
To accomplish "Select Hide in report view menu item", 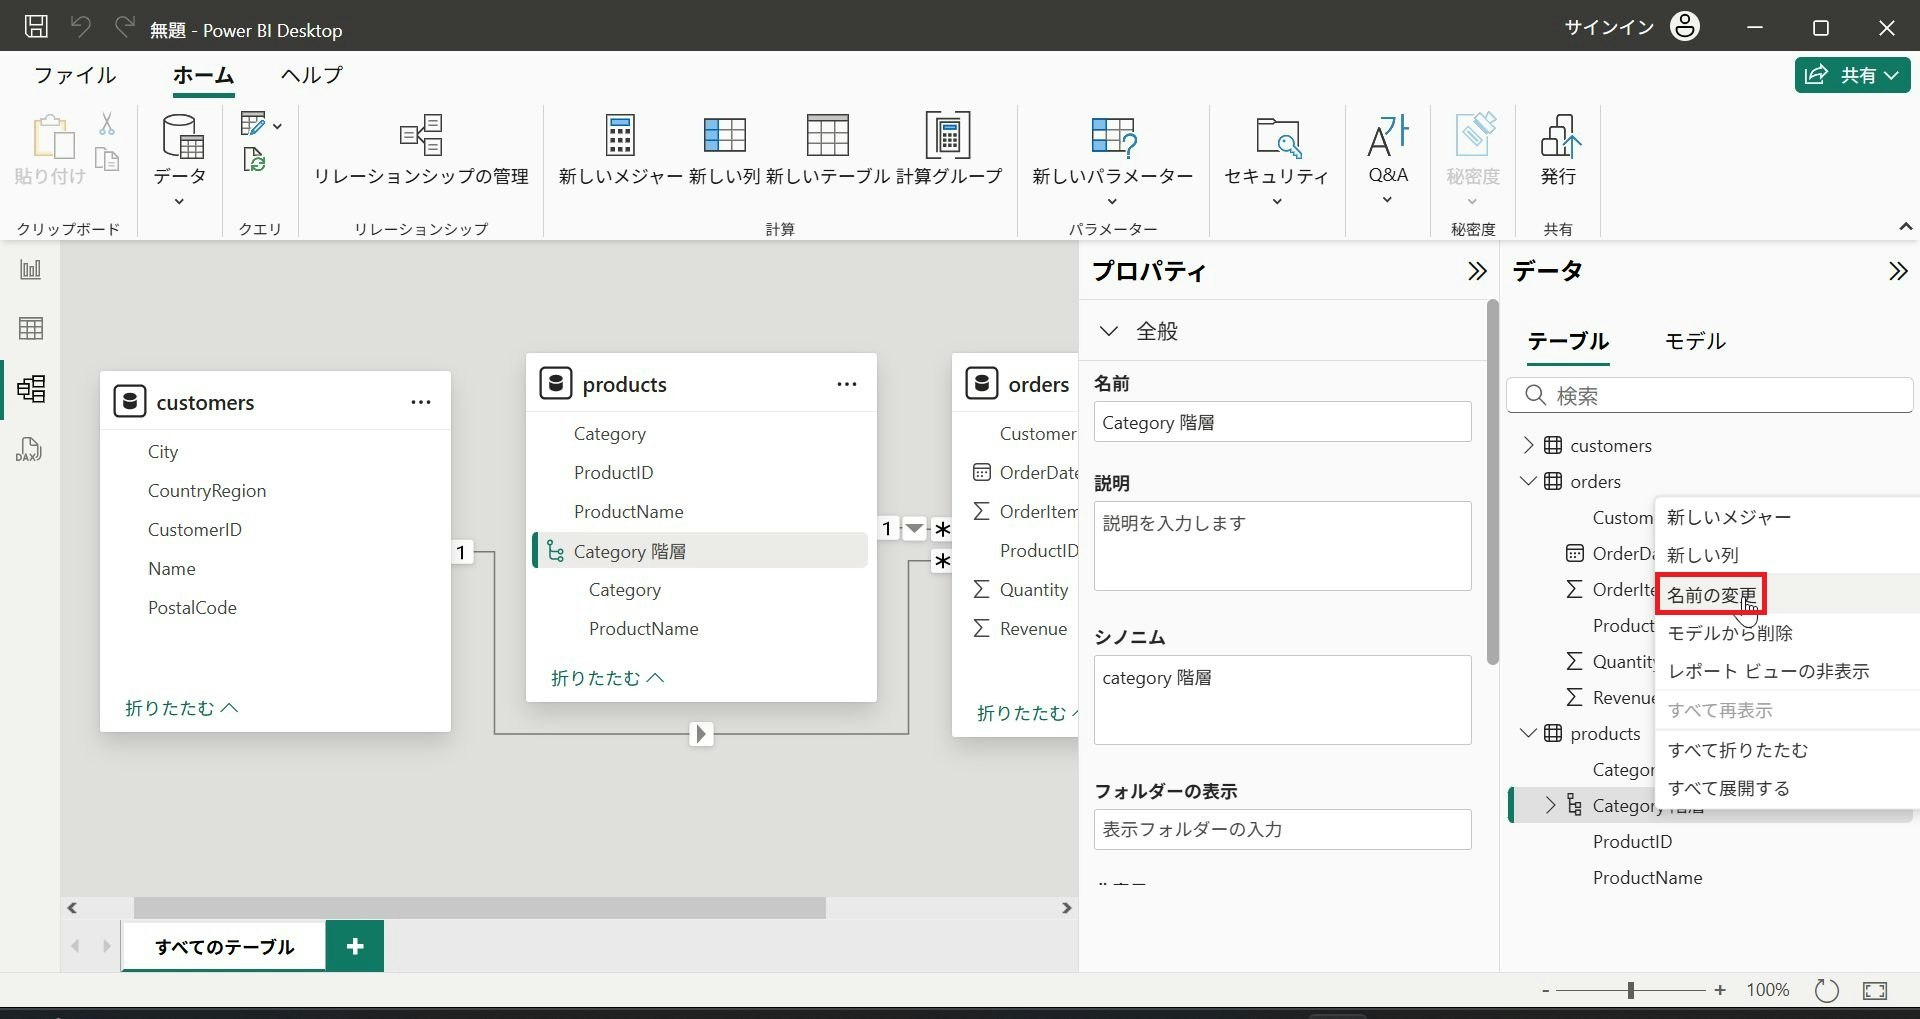I will [x=1768, y=671].
